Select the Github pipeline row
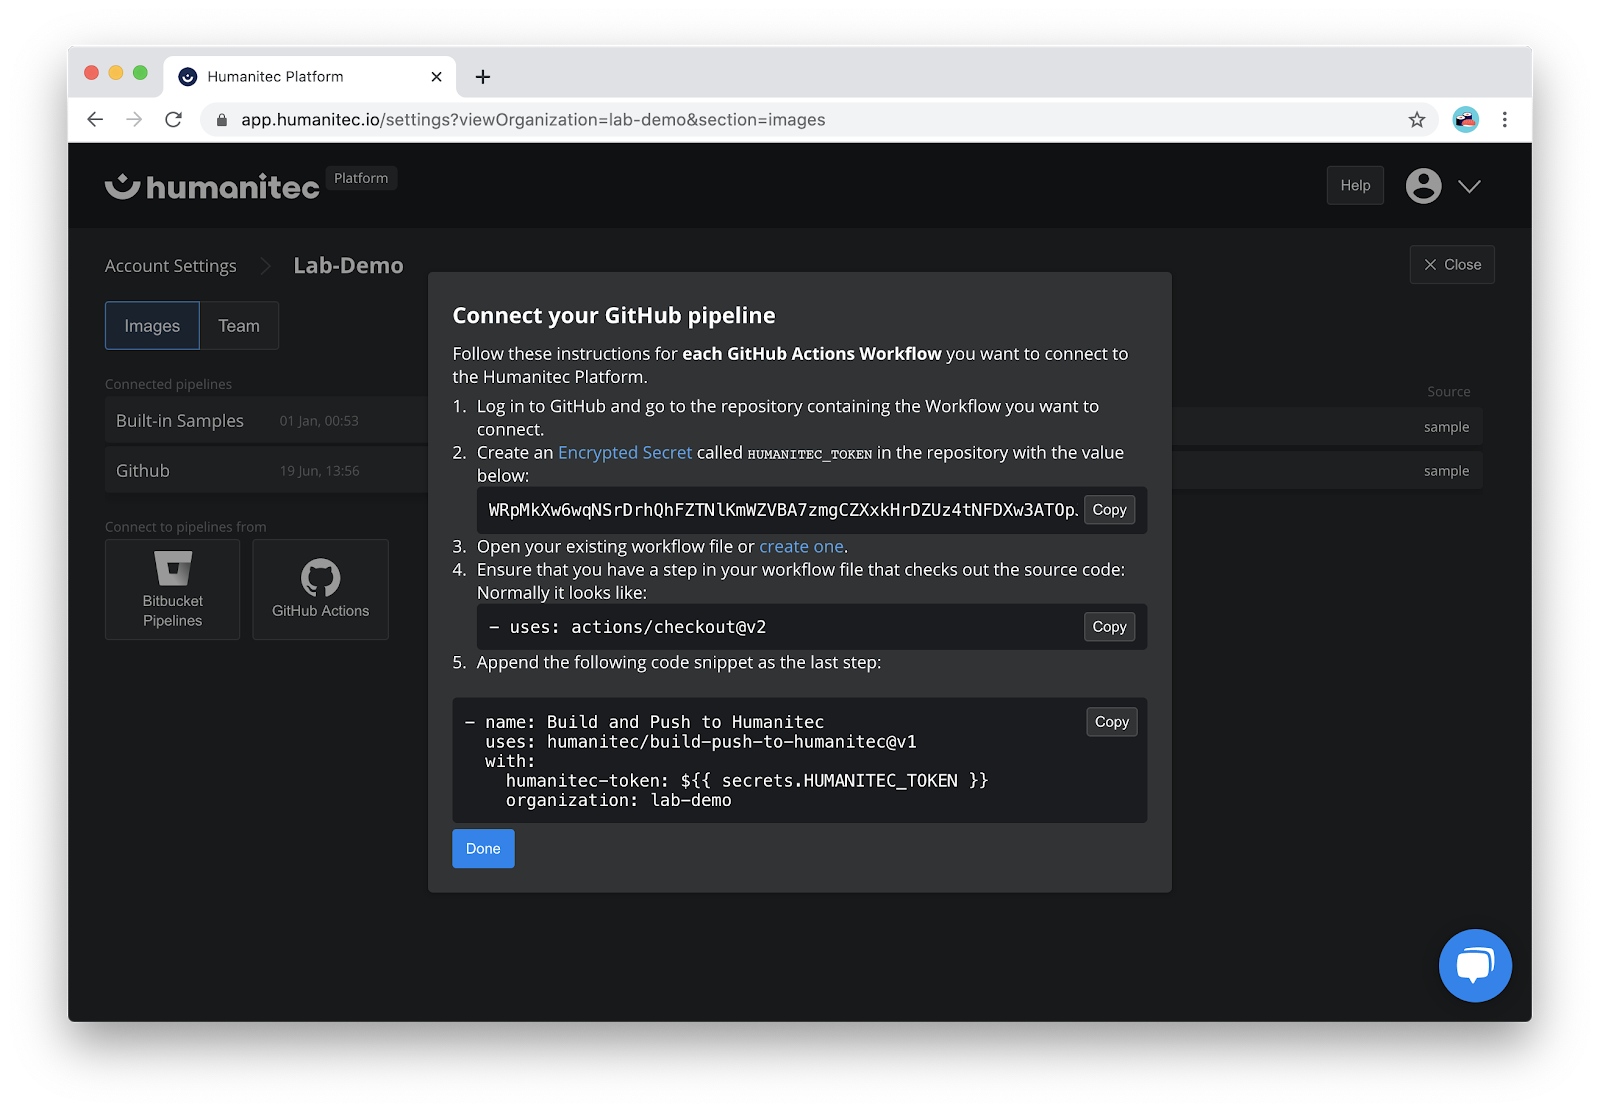 [x=266, y=470]
